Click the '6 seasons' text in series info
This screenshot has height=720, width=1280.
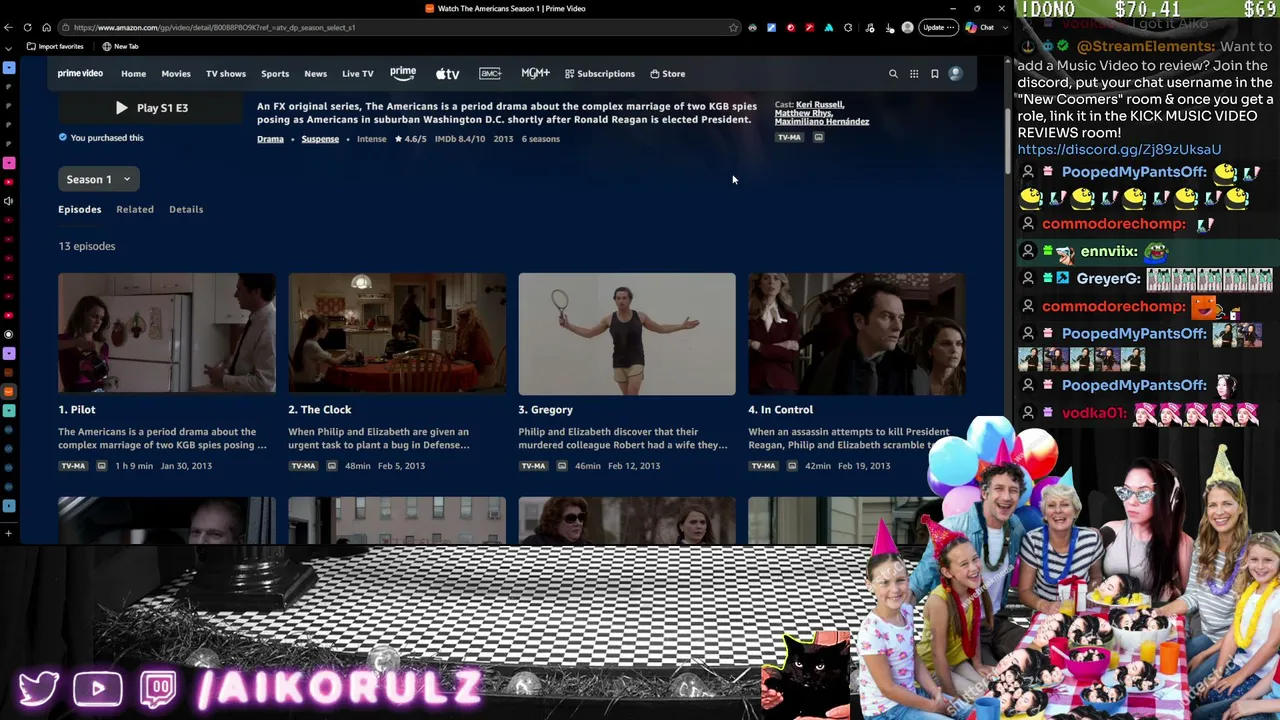tap(541, 139)
